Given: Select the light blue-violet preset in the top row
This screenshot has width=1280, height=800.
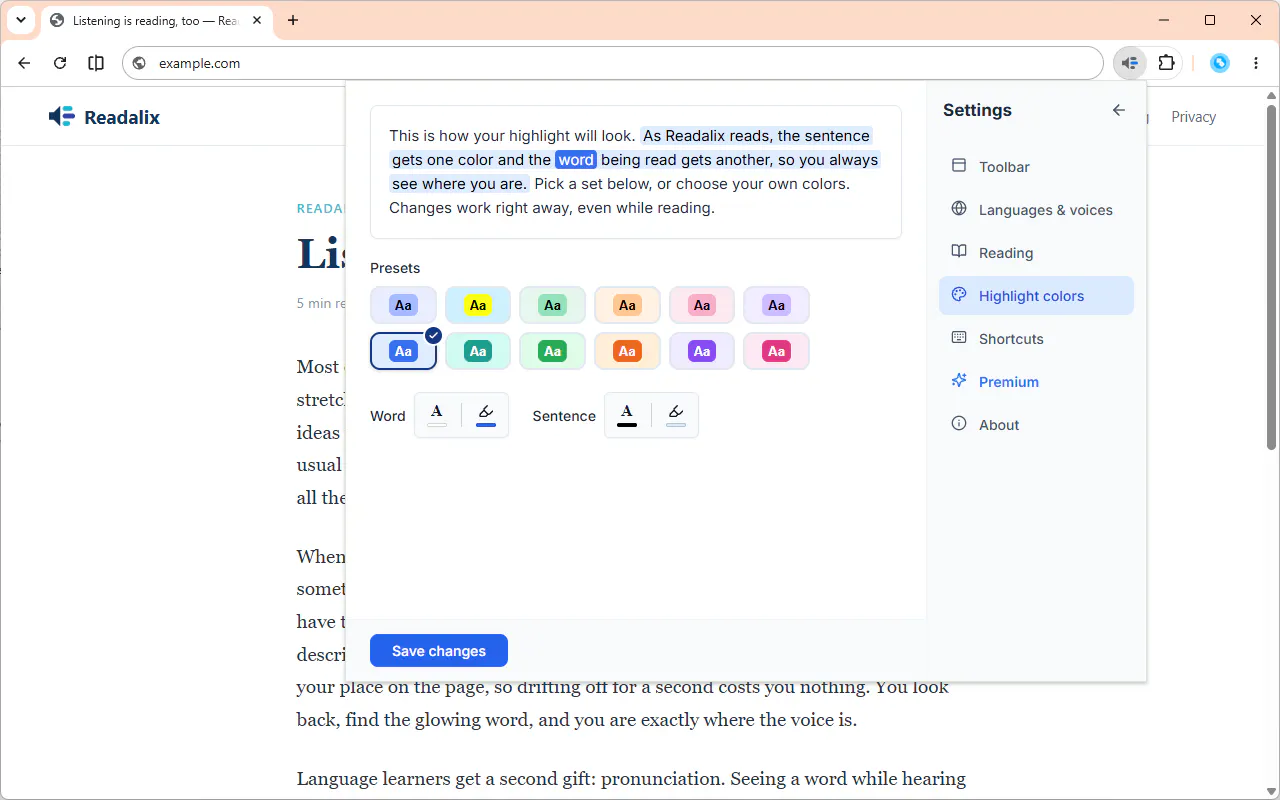Looking at the screenshot, I should click(403, 305).
